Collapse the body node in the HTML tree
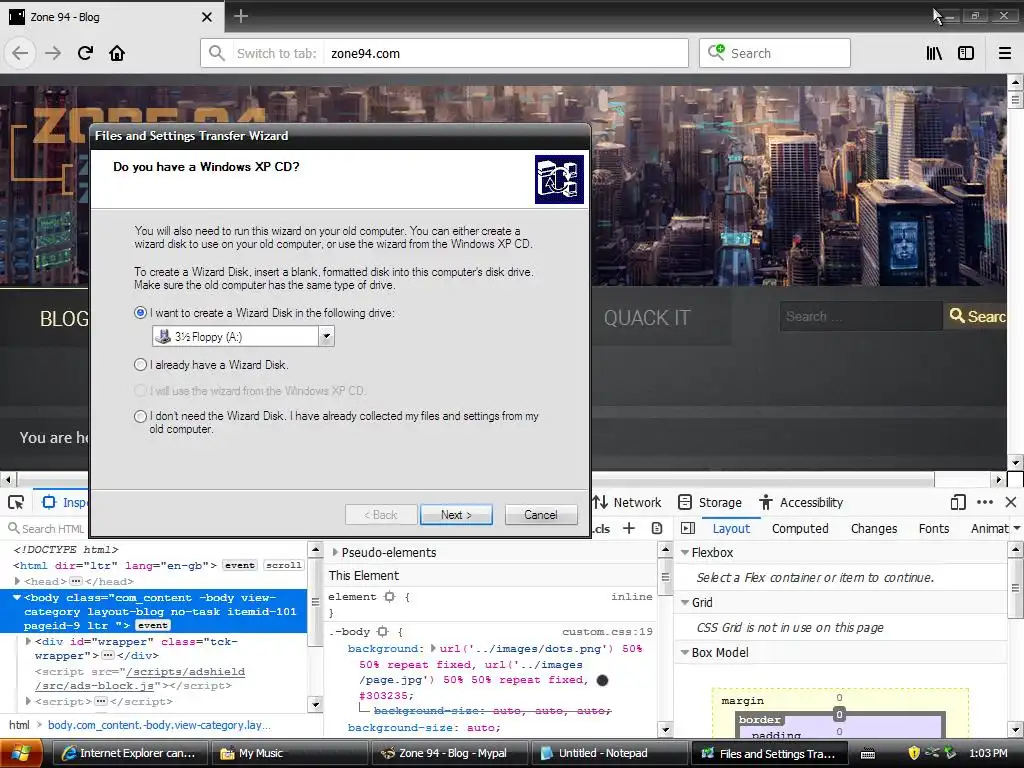Image resolution: width=1024 pixels, height=768 pixels. (x=17, y=598)
